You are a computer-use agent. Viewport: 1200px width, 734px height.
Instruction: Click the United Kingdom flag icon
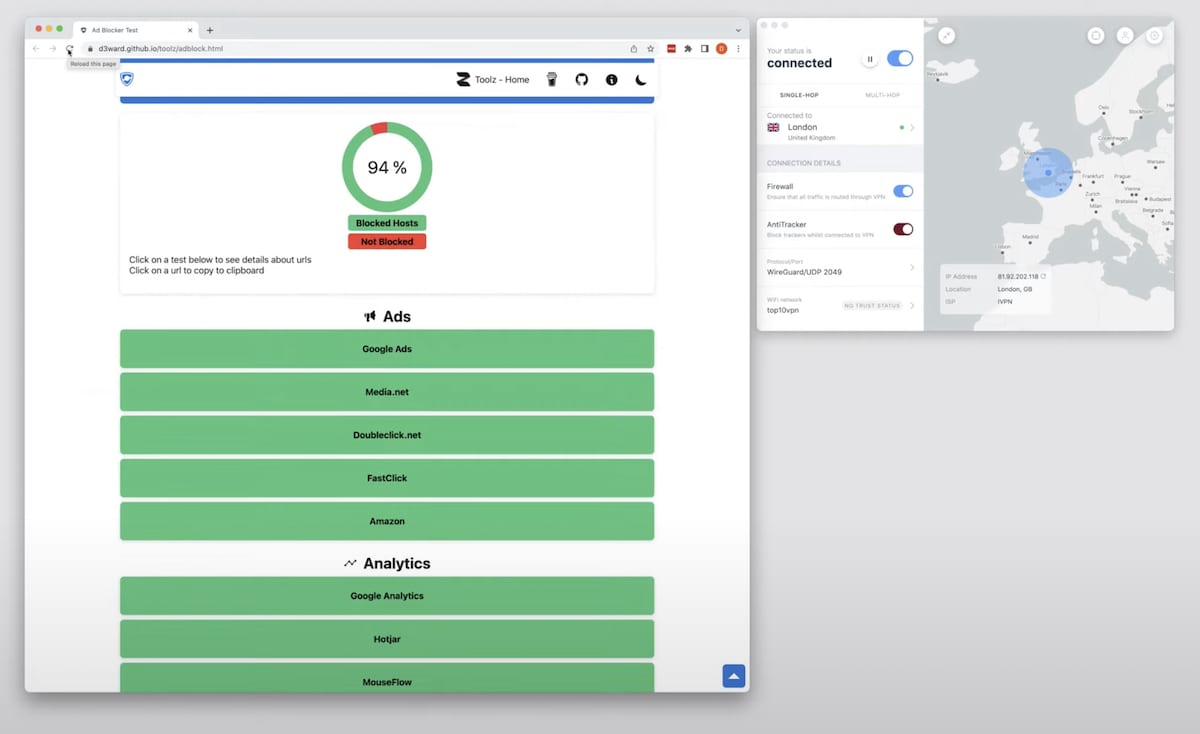(x=773, y=128)
